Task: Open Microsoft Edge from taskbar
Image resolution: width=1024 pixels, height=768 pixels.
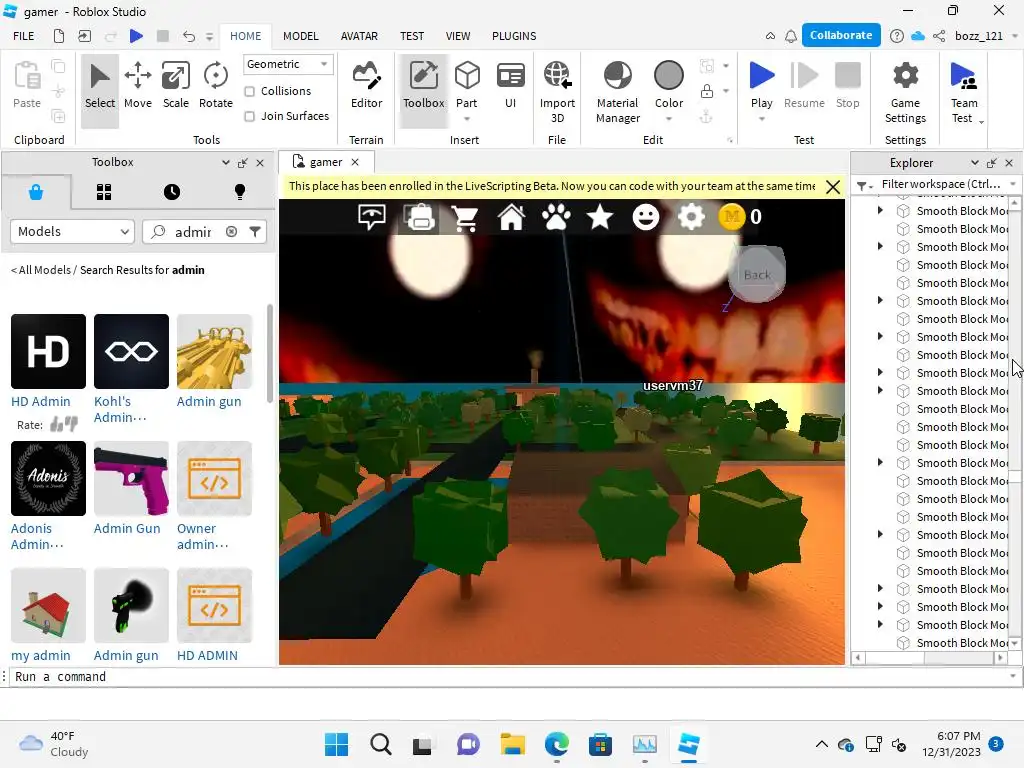Action: (x=556, y=744)
